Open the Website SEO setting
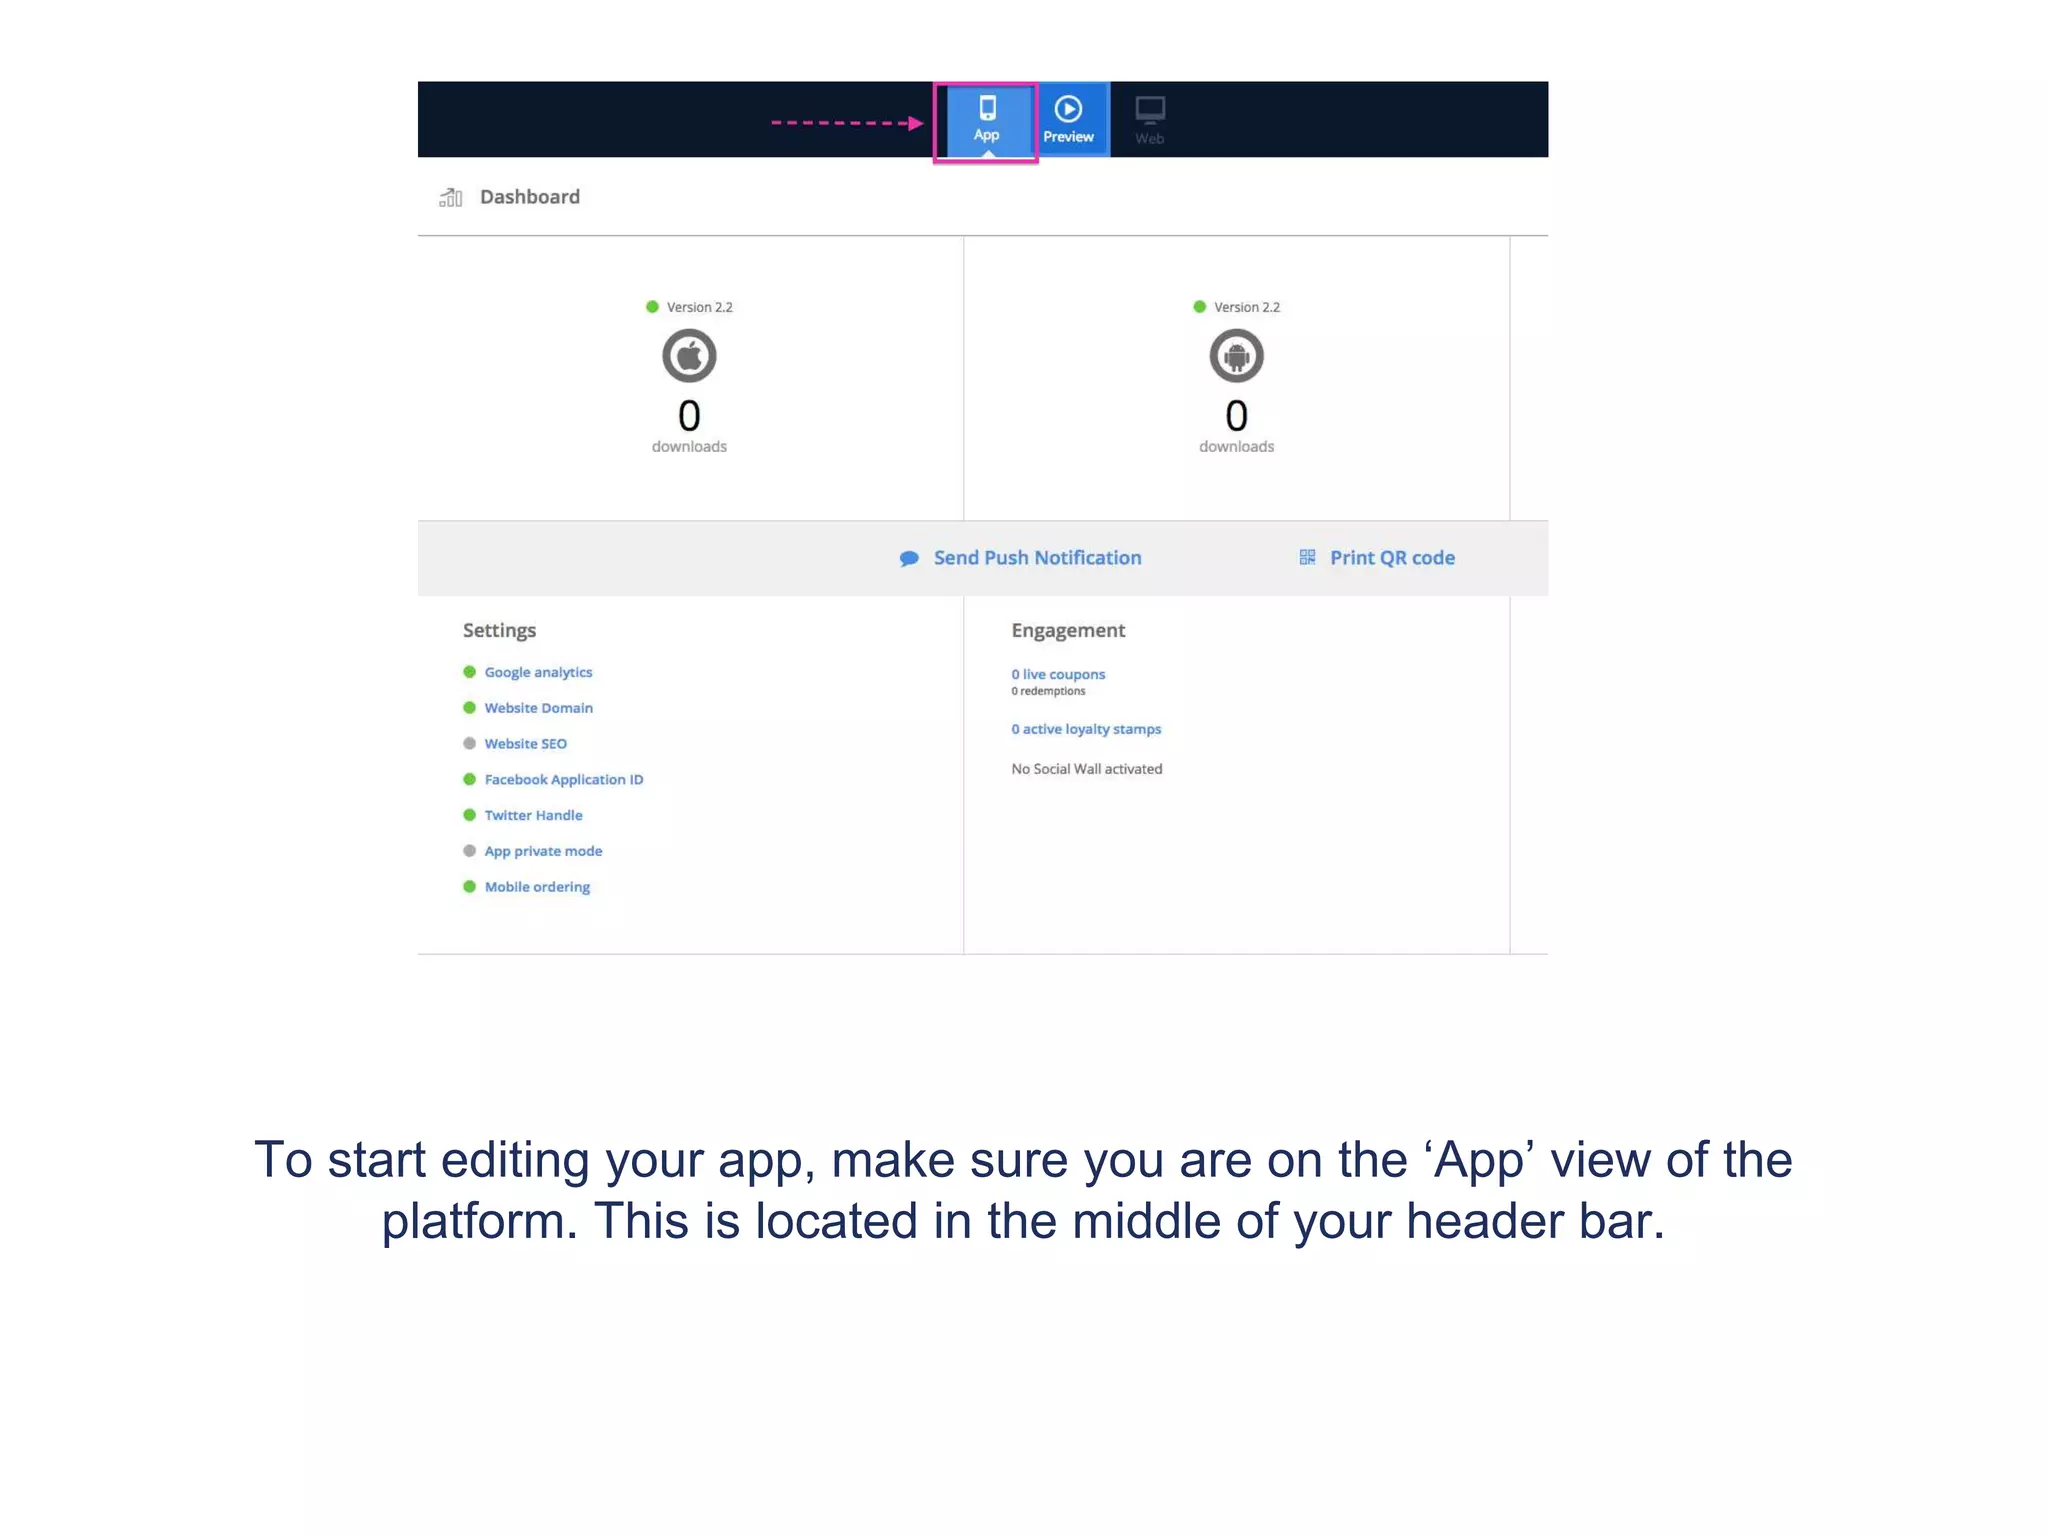The width and height of the screenshot is (2048, 1536). [x=525, y=744]
